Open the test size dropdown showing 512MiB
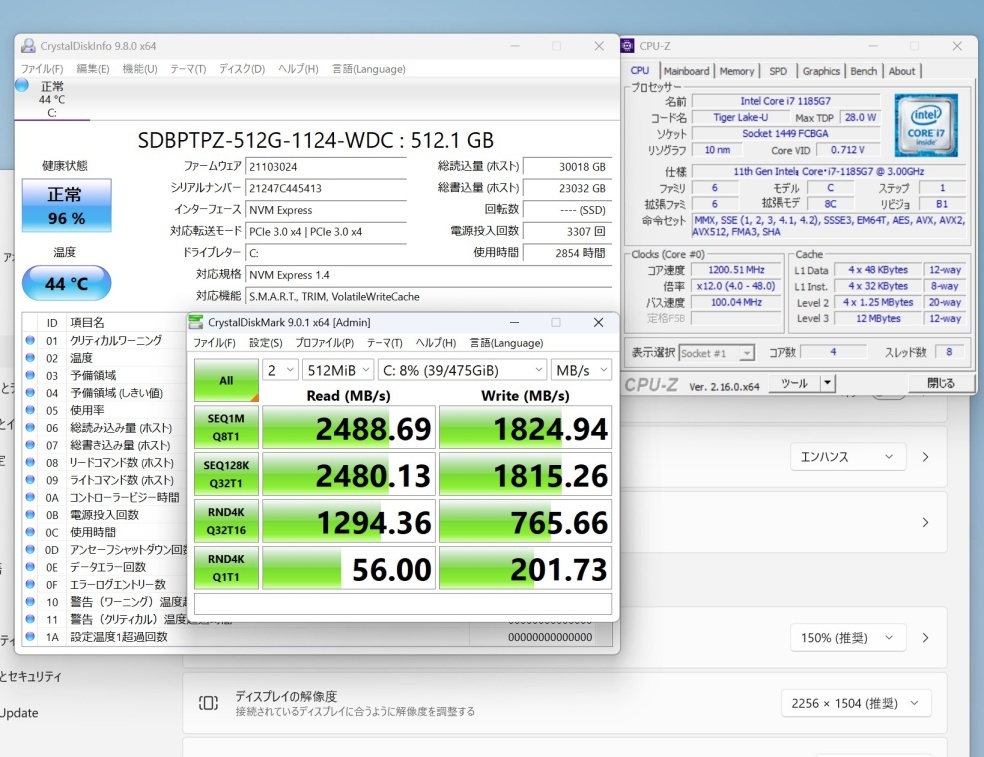 [x=338, y=370]
